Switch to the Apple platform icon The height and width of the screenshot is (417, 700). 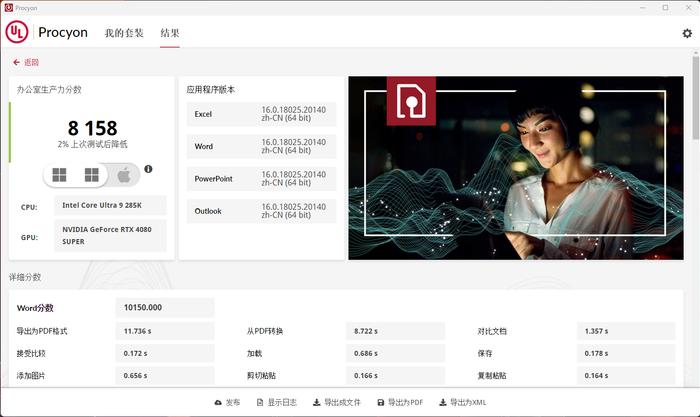(x=124, y=175)
